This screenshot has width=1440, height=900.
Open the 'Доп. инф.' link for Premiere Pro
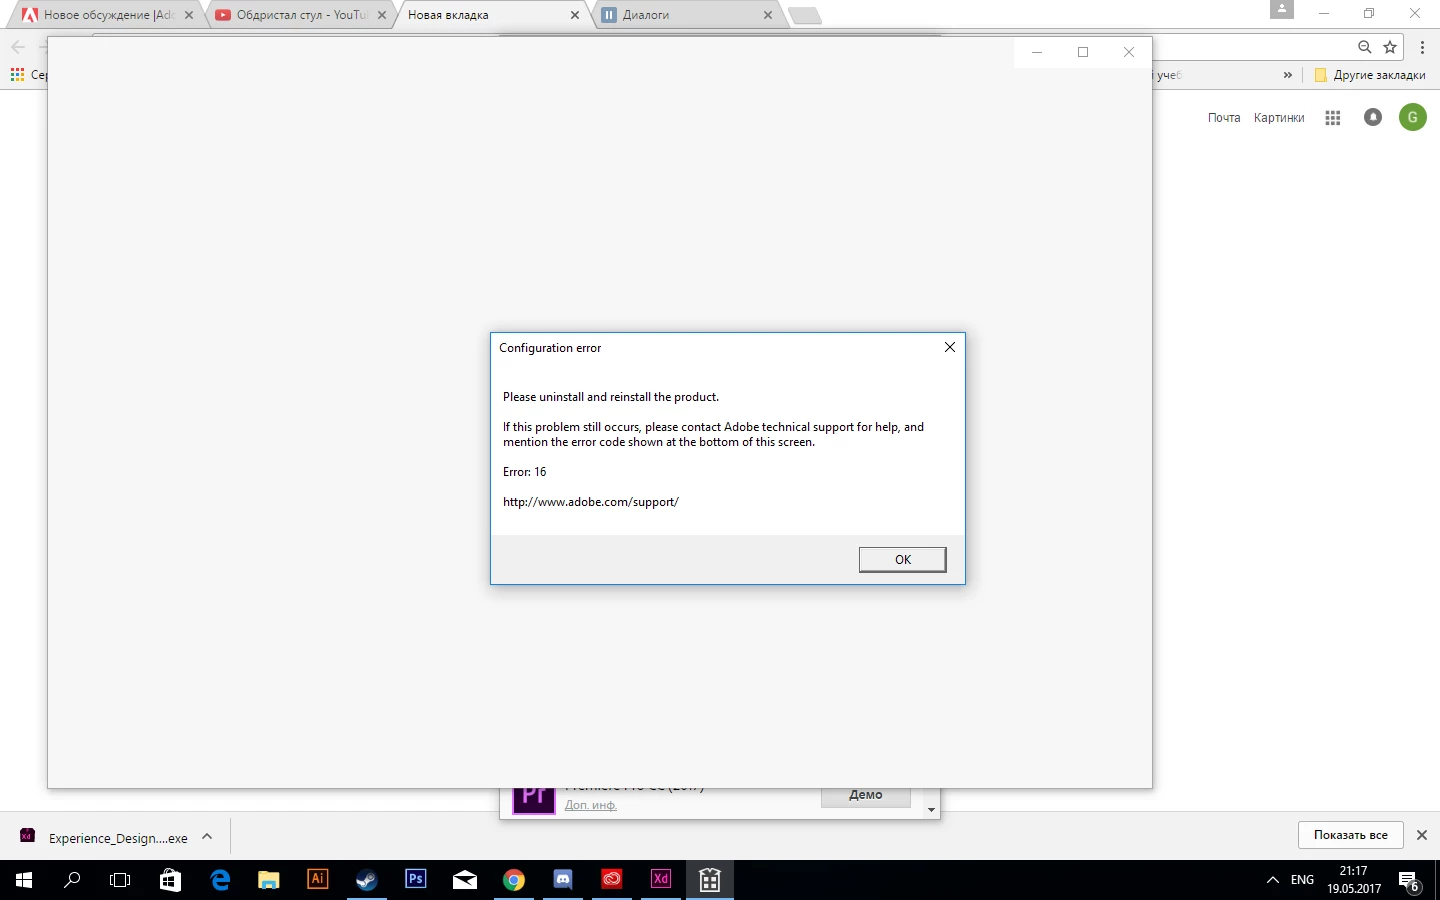click(x=590, y=805)
